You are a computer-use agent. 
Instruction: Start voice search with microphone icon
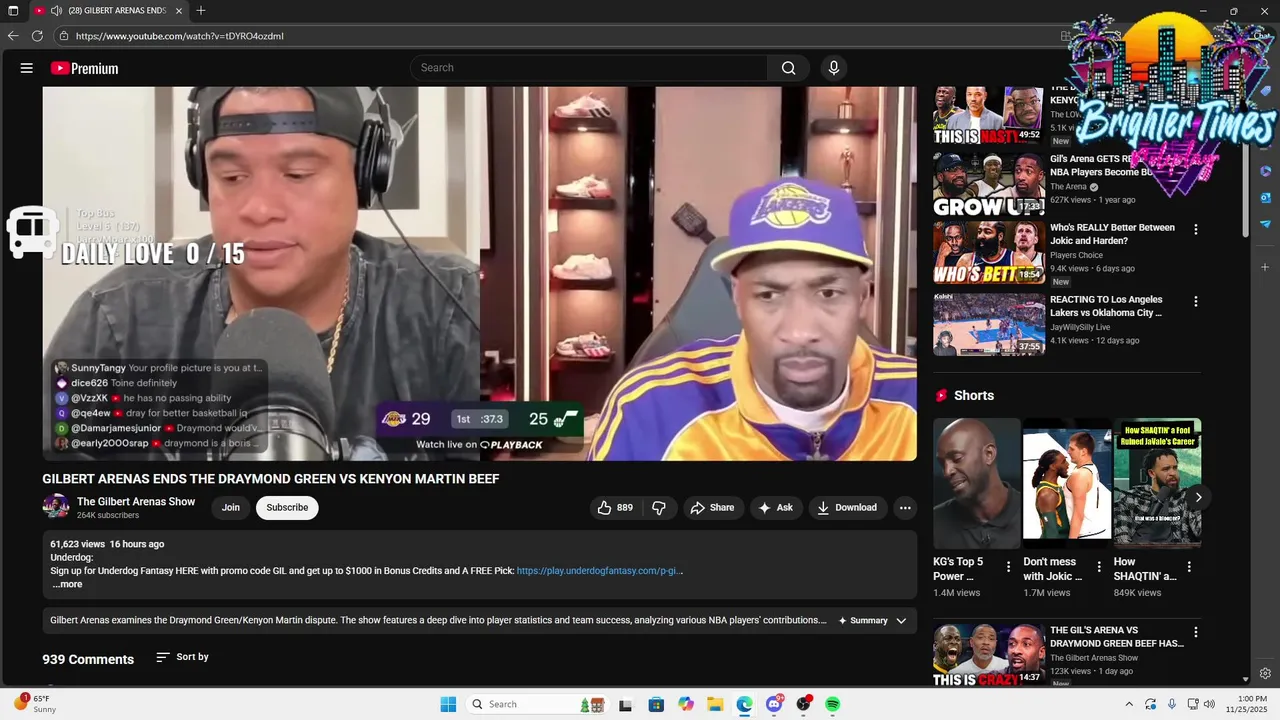[x=834, y=68]
